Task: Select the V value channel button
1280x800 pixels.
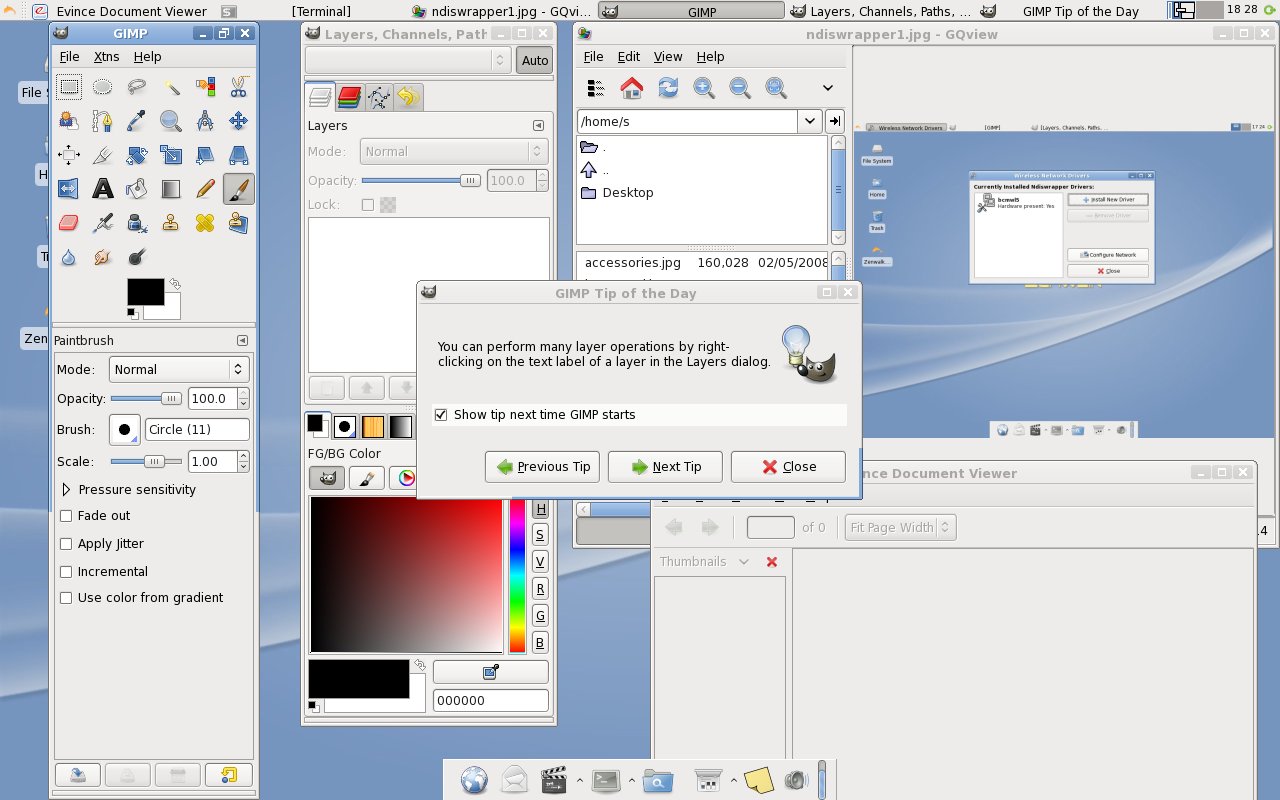Action: 540,562
